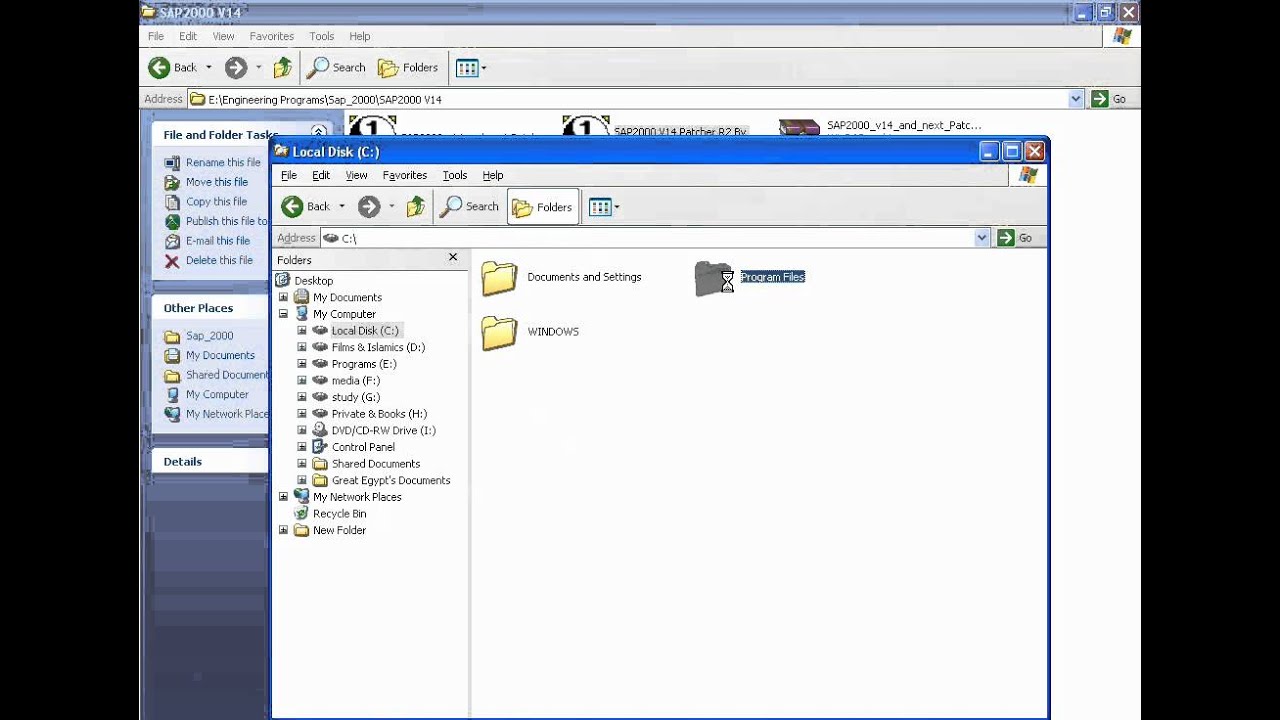Open Edit menu in Local Disk window
The width and height of the screenshot is (1280, 720).
tap(321, 175)
